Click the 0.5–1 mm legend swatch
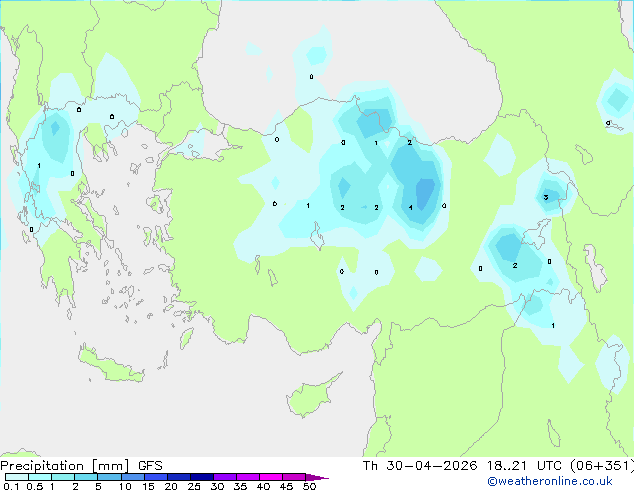 point(40,477)
